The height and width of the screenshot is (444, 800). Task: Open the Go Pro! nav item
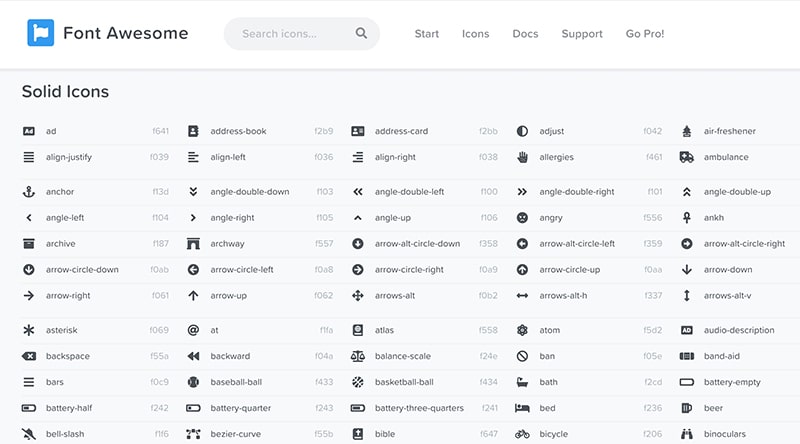click(645, 34)
